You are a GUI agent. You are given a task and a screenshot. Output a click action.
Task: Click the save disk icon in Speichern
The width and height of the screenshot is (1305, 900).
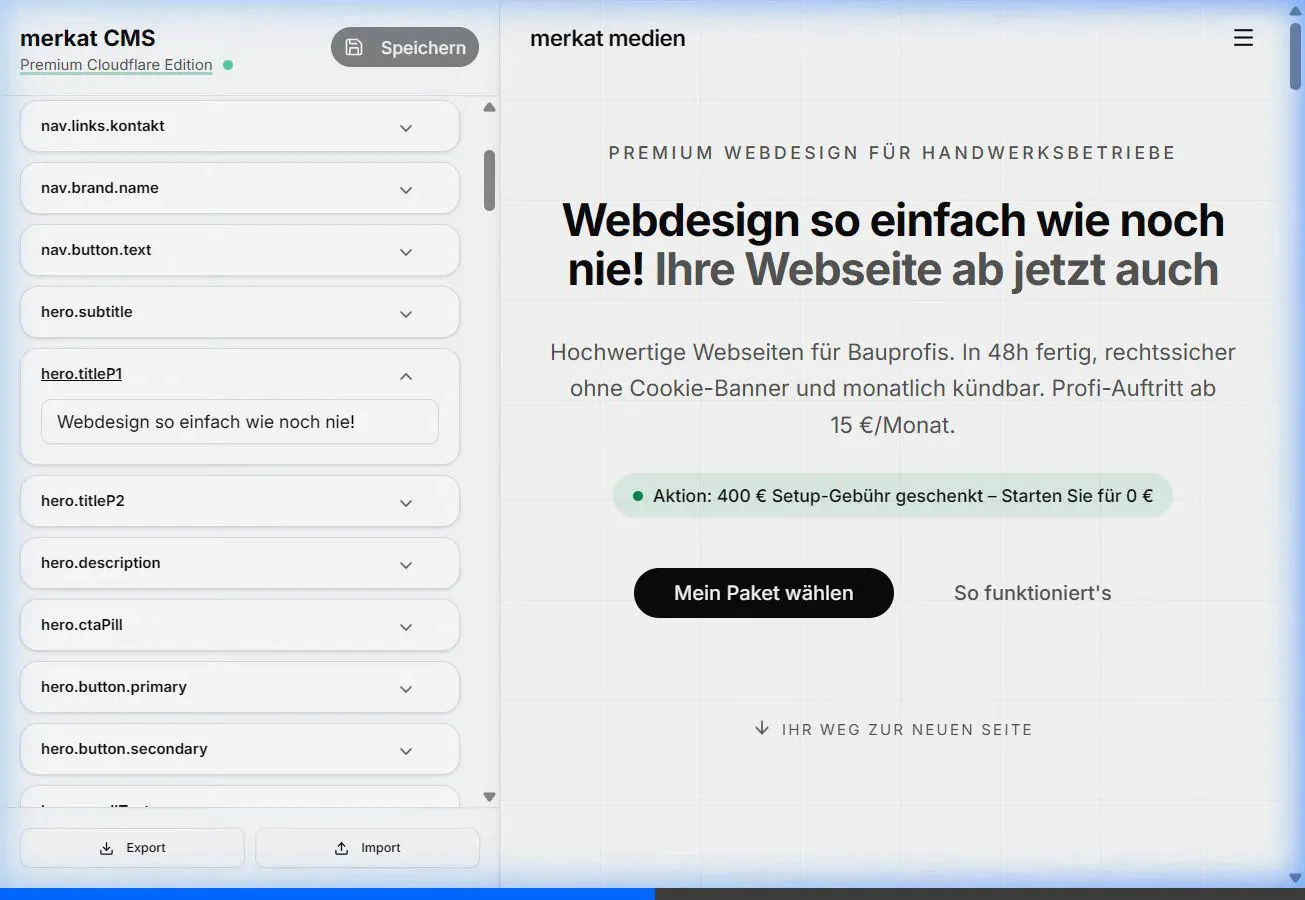pos(354,47)
